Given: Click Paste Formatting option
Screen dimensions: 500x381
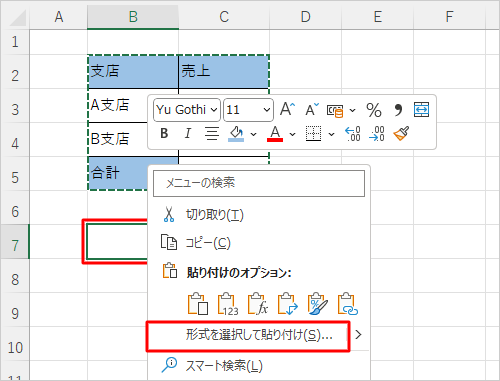Looking at the screenshot, I should click(x=318, y=304).
